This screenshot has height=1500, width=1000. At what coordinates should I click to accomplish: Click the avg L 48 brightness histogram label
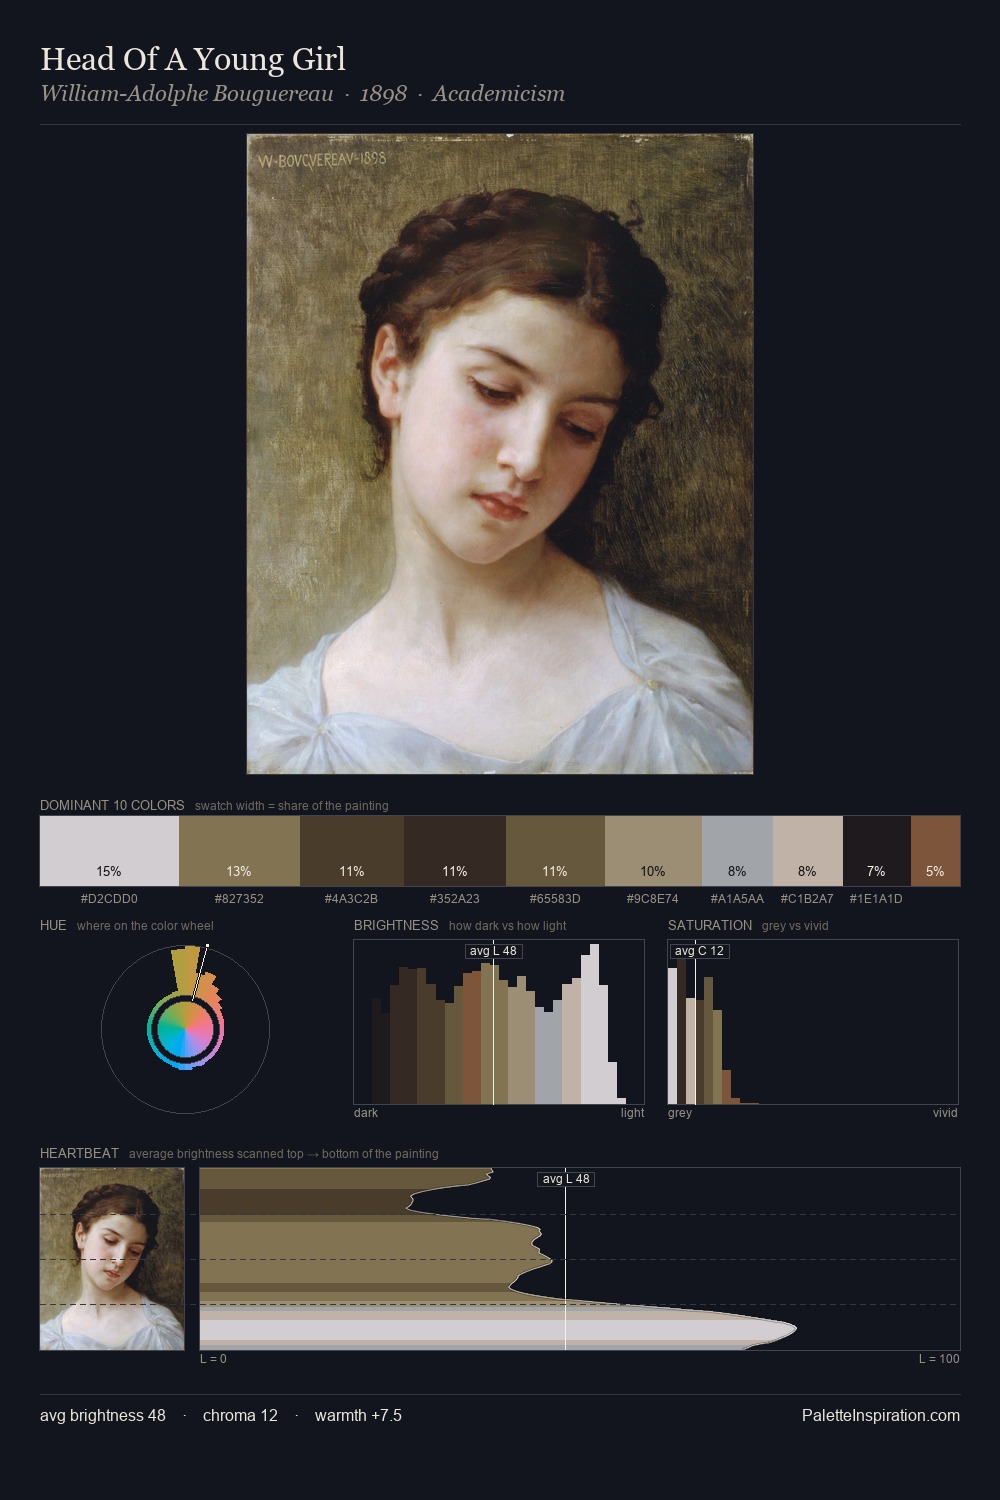[493, 951]
